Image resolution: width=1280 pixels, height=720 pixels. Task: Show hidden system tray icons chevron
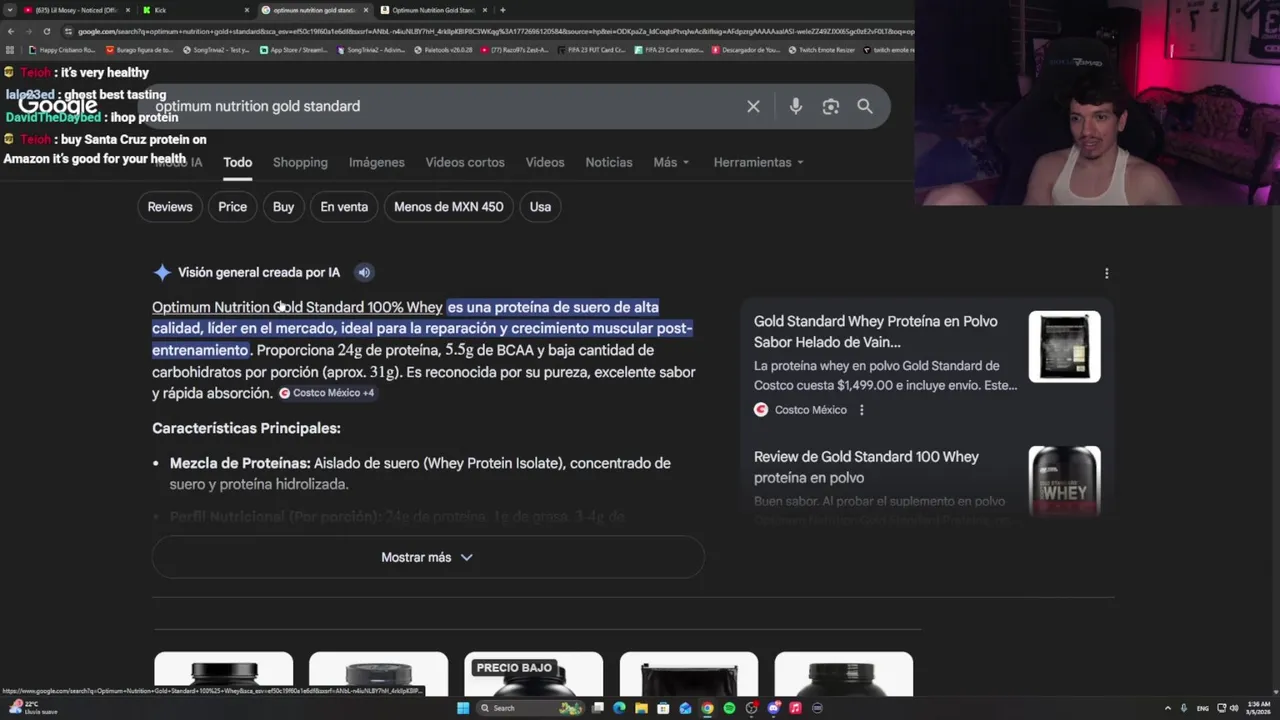tap(1169, 708)
